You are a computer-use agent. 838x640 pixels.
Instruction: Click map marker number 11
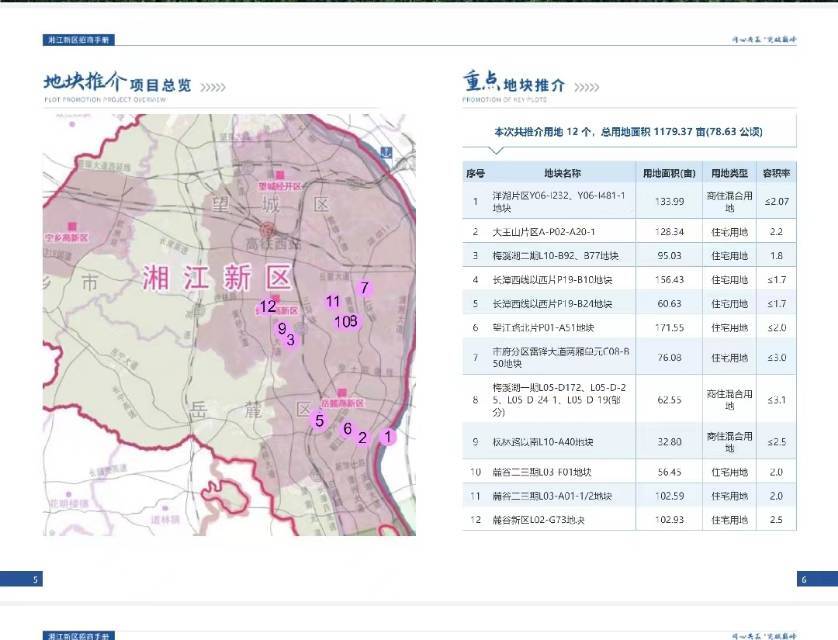coord(333,301)
